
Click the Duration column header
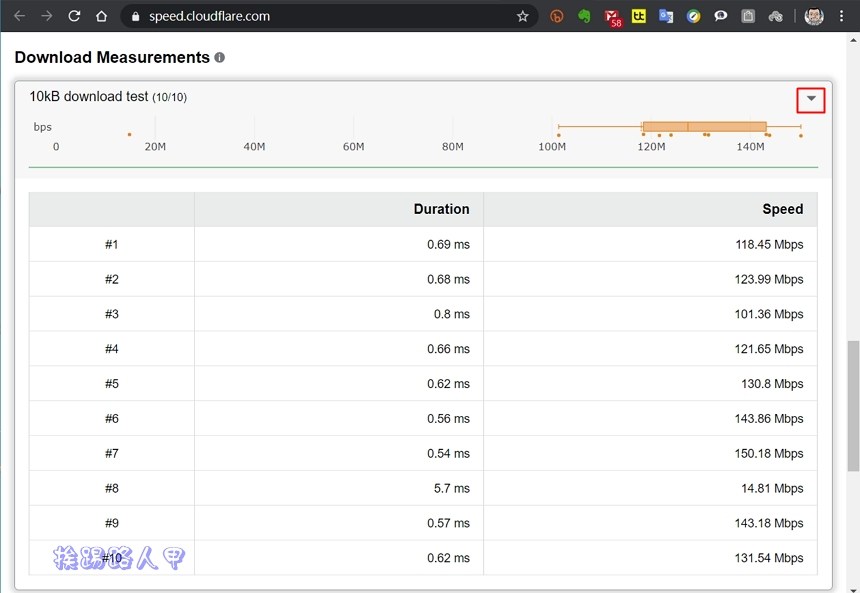coord(441,209)
